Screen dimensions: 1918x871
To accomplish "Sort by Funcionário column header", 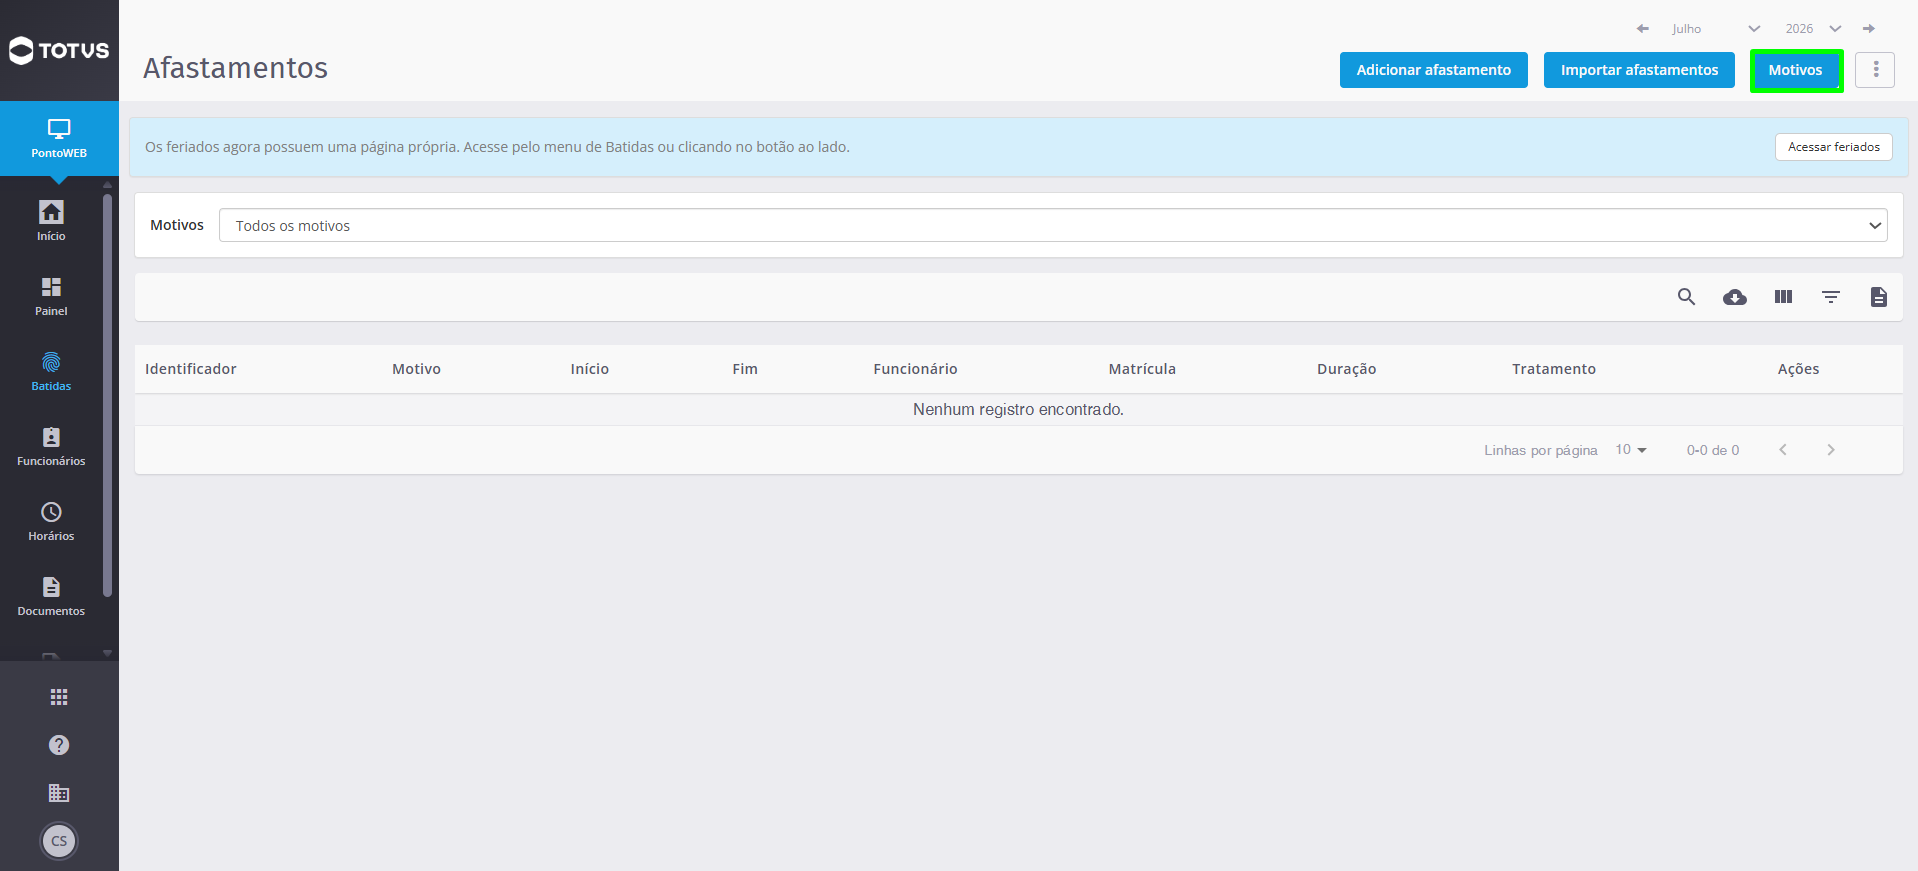I will click(x=915, y=369).
